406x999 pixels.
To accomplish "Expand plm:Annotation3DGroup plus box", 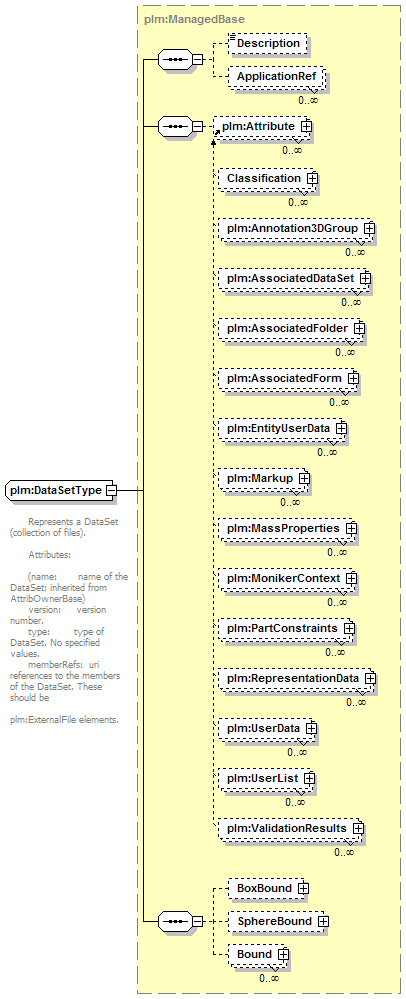I will tap(369, 228).
